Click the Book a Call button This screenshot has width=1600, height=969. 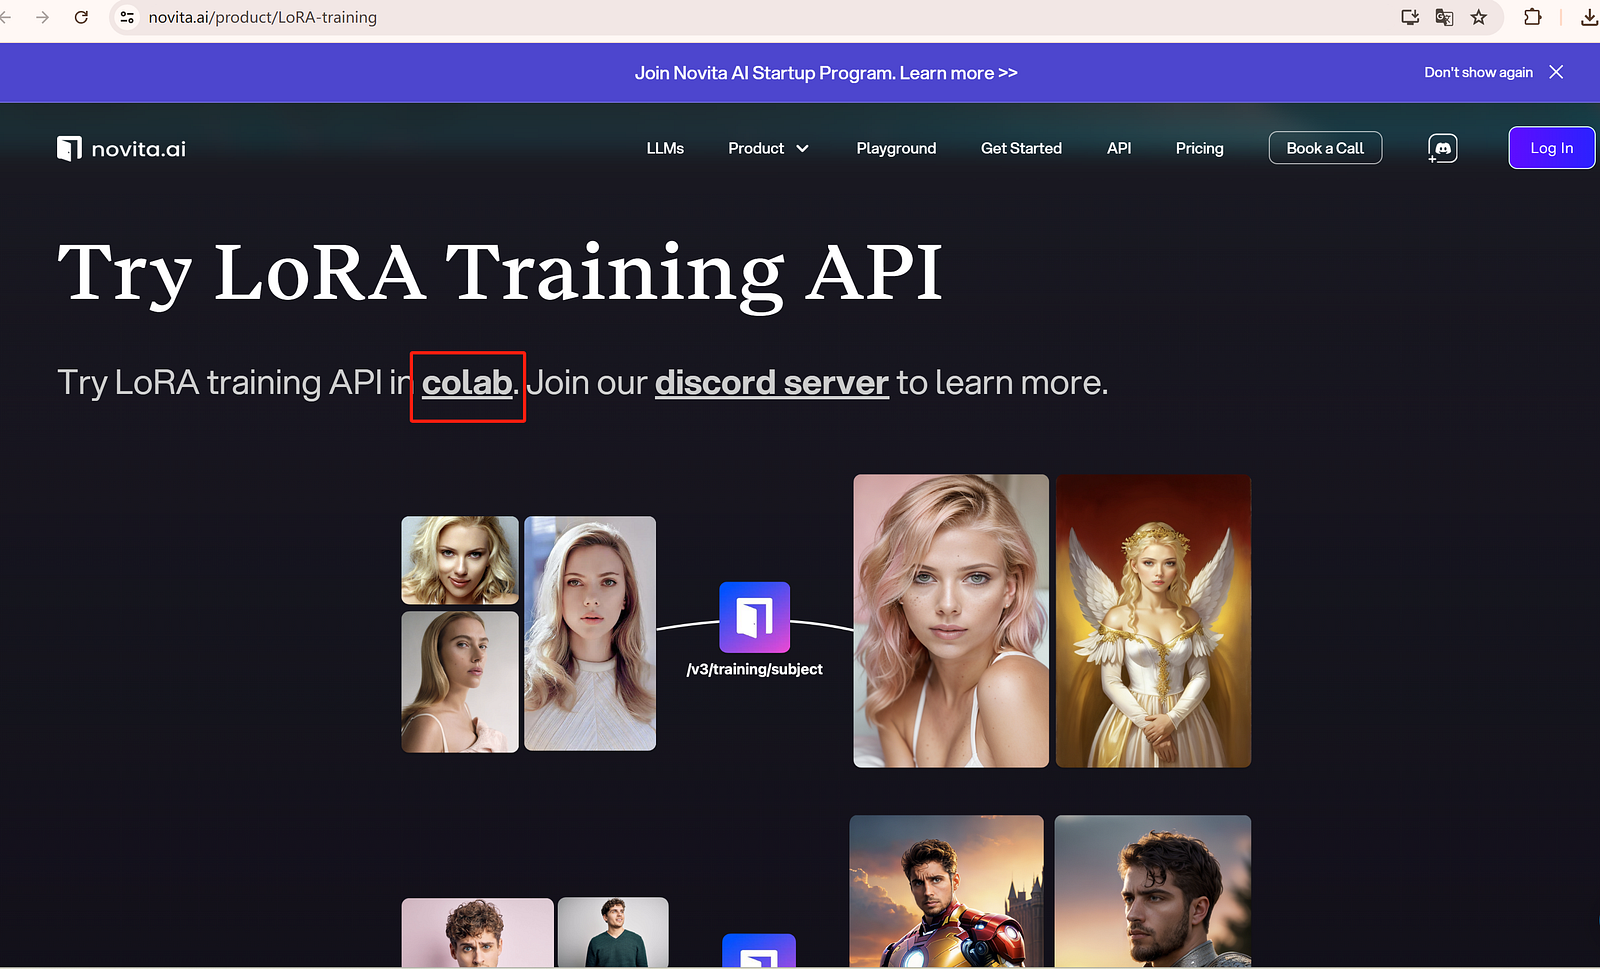[1325, 148]
